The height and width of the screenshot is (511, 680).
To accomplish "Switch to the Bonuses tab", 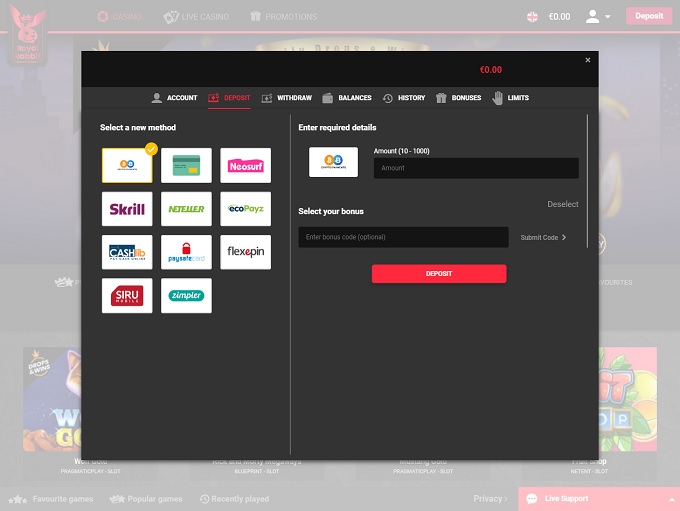I will click(458, 98).
